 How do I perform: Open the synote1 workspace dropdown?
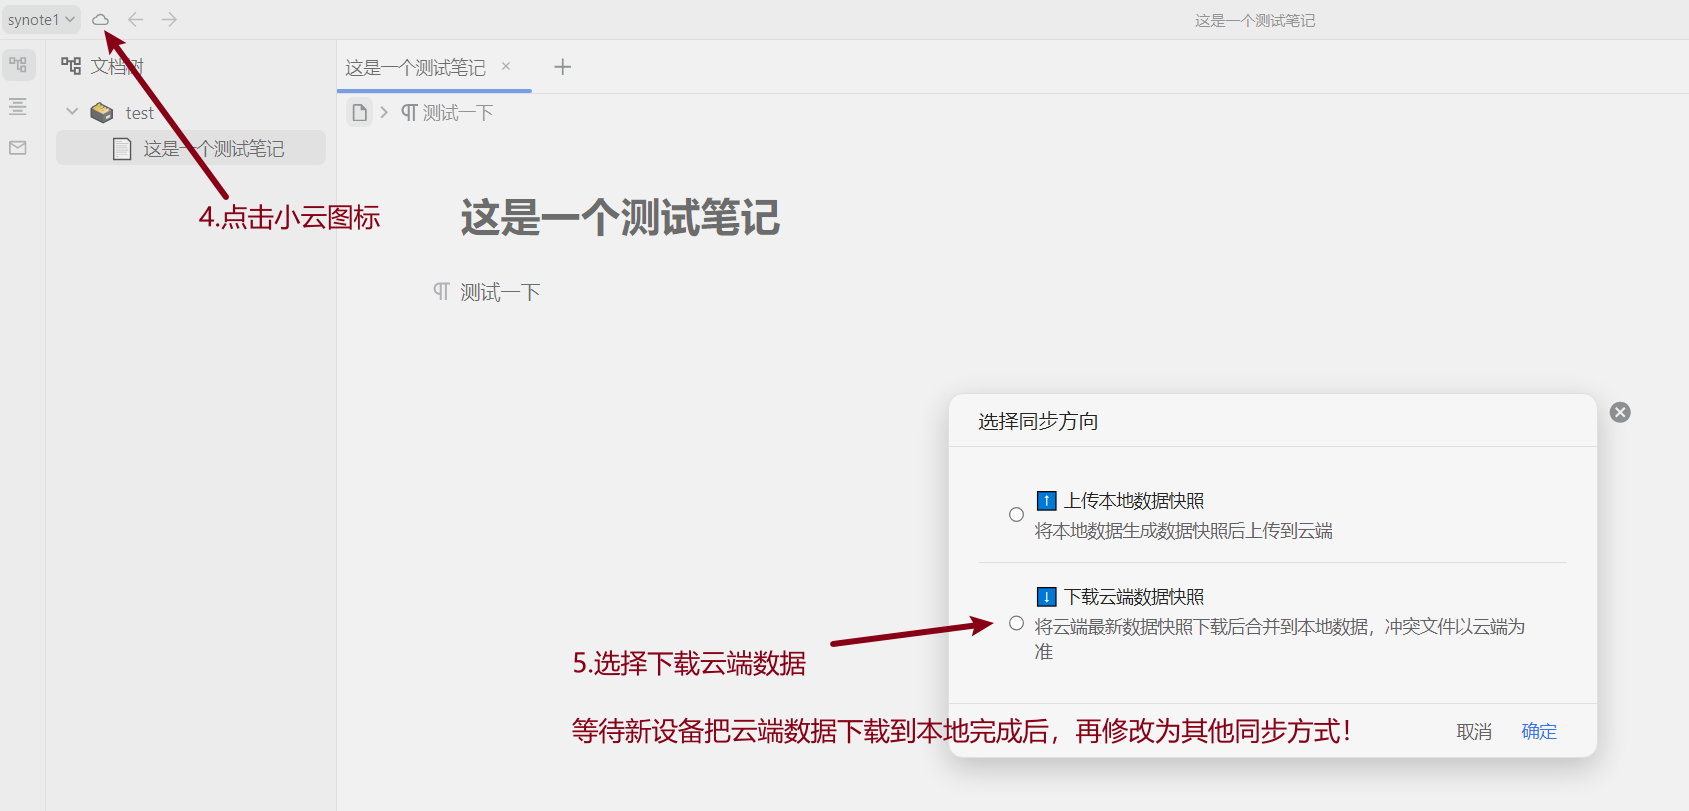coord(41,19)
